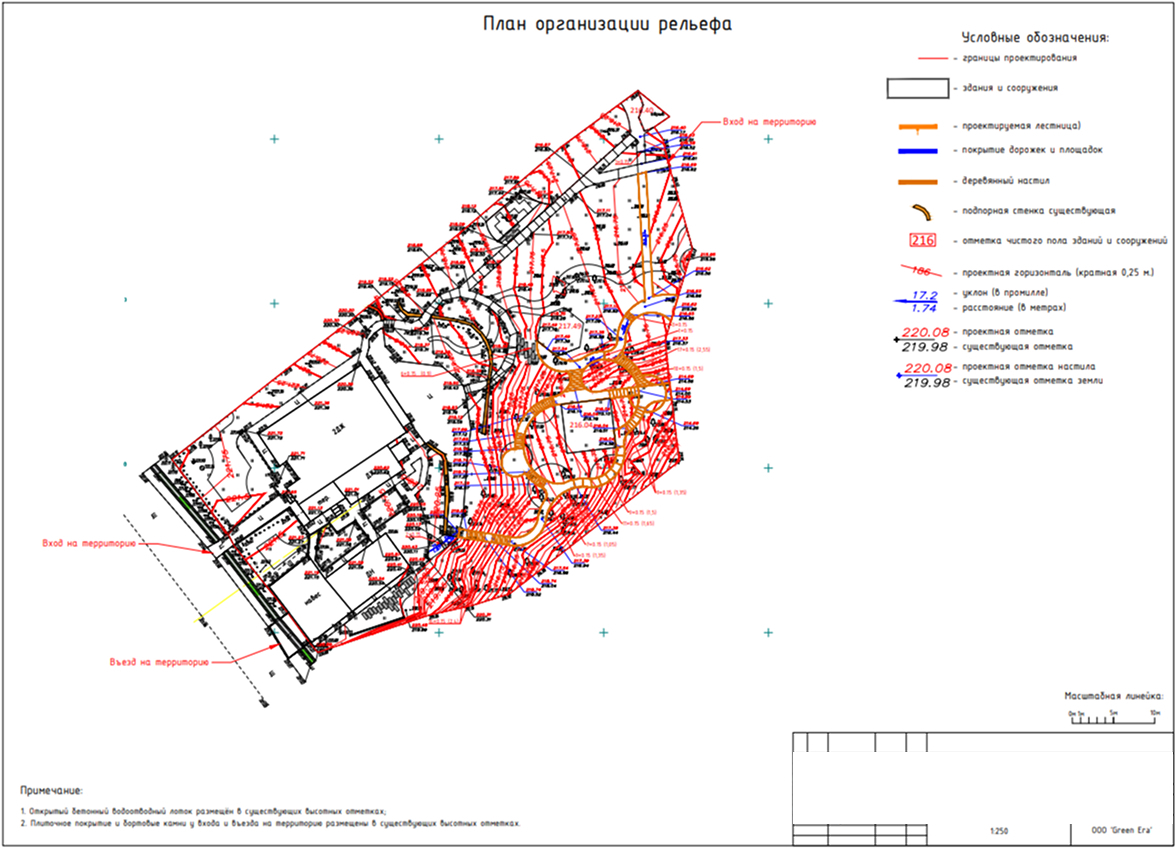Select the buildings rectangle symbol in legend
The width and height of the screenshot is (1176, 849).
[x=918, y=88]
